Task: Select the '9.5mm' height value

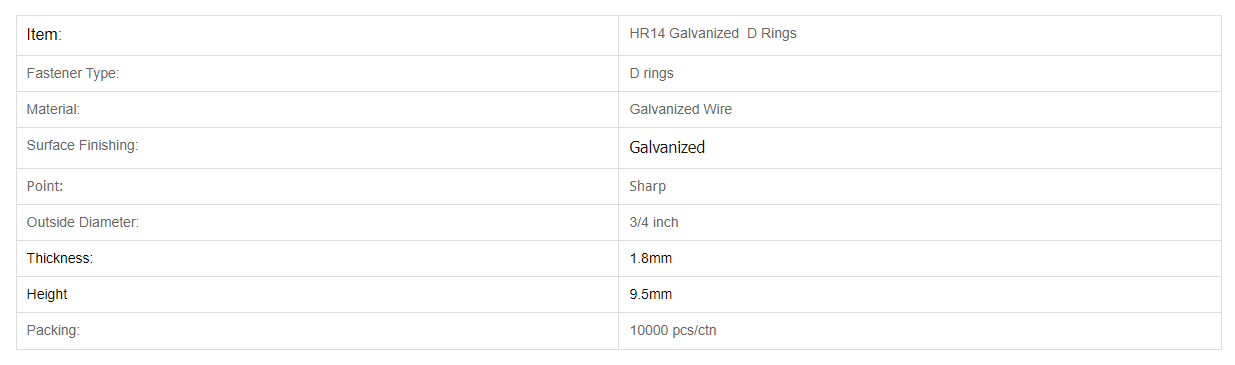Action: [x=651, y=294]
